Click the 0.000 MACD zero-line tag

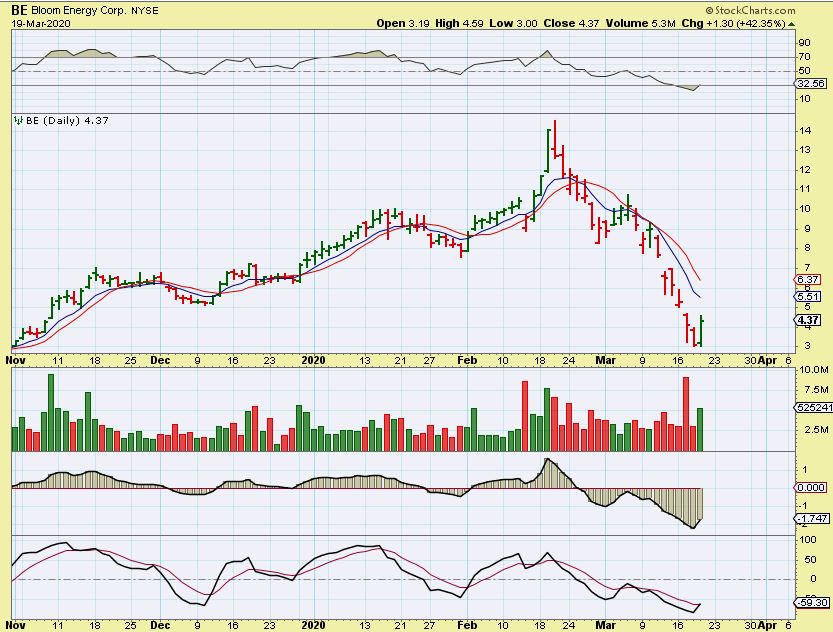[811, 487]
